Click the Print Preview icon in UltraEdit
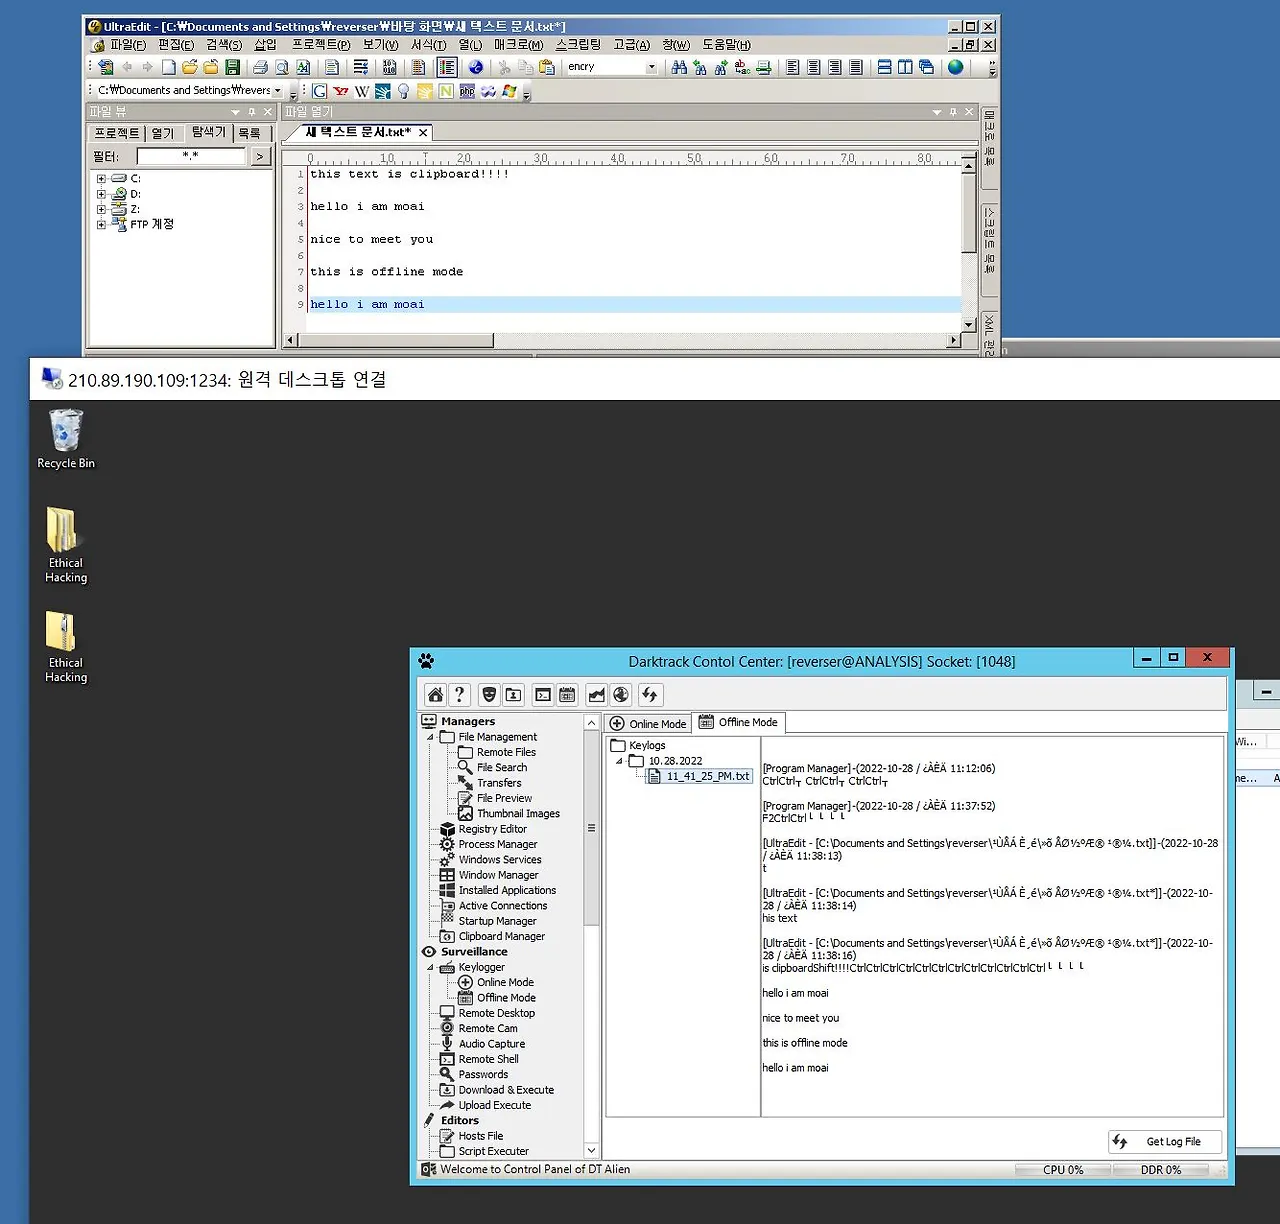The width and height of the screenshot is (1280, 1224). [x=282, y=67]
